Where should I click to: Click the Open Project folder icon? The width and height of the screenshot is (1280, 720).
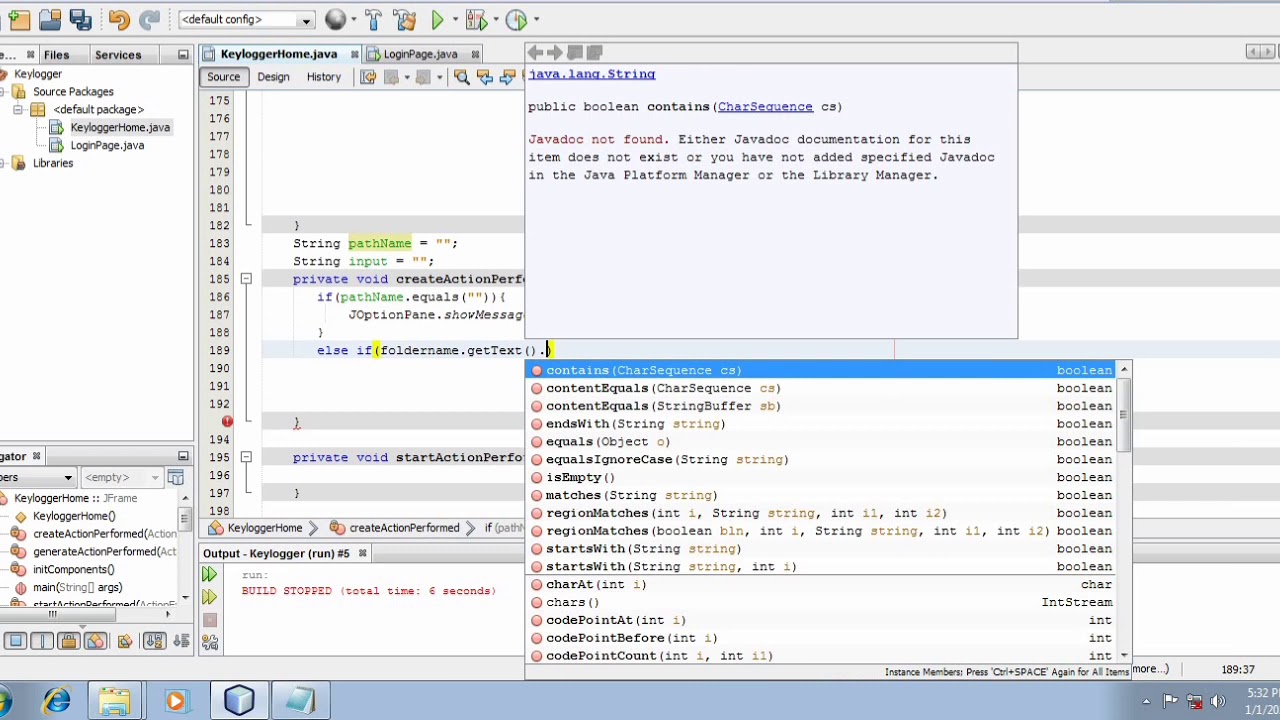(x=50, y=19)
